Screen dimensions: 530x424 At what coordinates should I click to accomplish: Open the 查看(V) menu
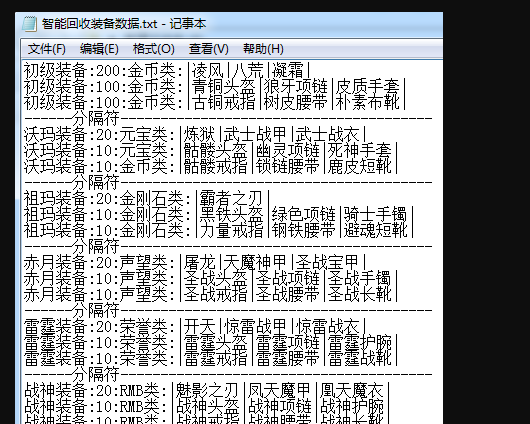pyautogui.click(x=209, y=49)
